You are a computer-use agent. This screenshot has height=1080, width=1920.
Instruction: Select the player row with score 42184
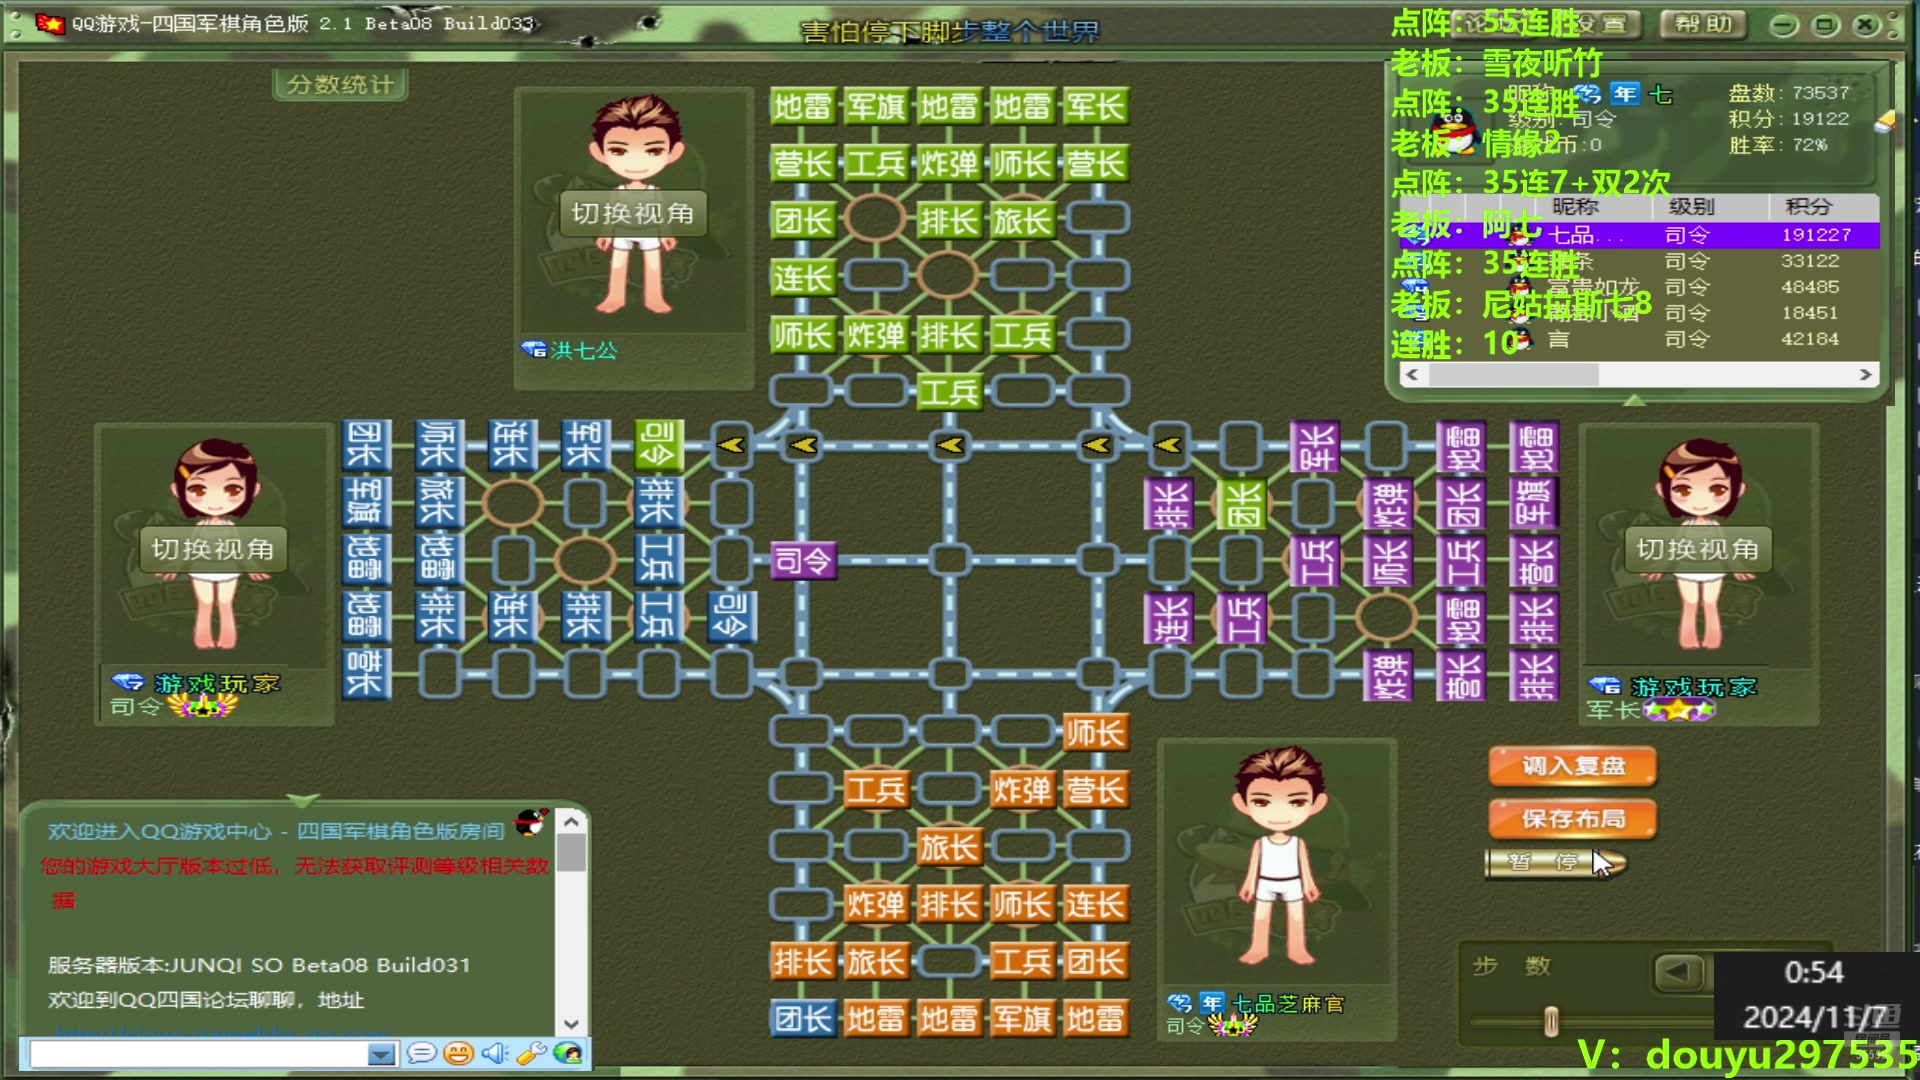coord(1640,339)
